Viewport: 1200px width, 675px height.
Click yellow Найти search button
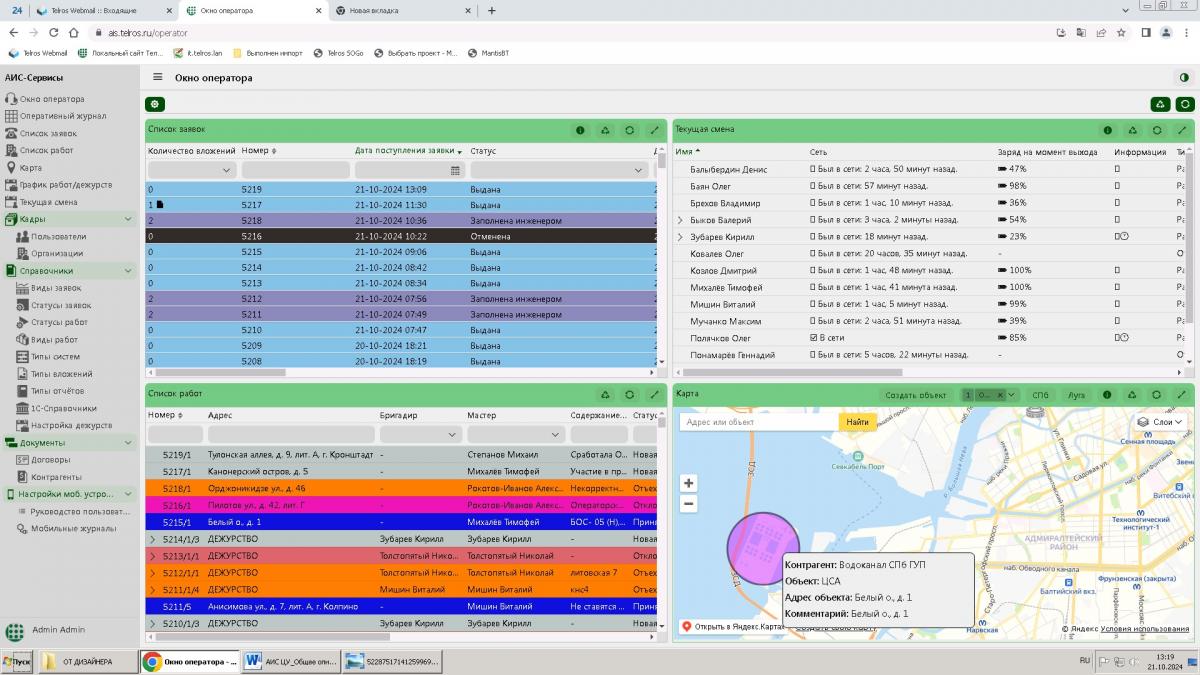(x=857, y=422)
